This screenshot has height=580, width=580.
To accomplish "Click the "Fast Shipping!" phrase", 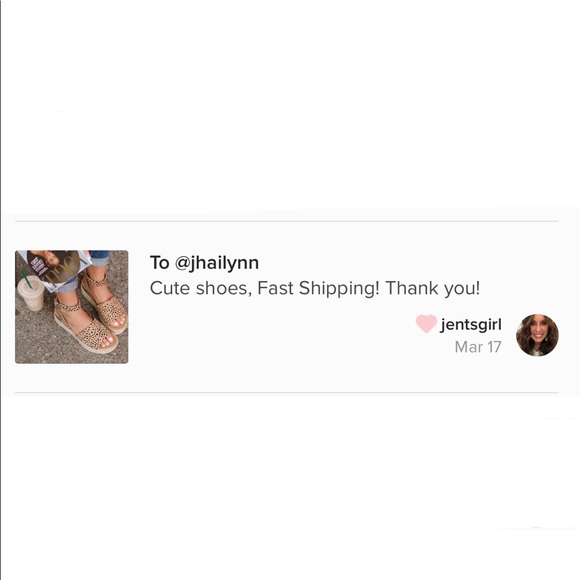I will click(318, 289).
